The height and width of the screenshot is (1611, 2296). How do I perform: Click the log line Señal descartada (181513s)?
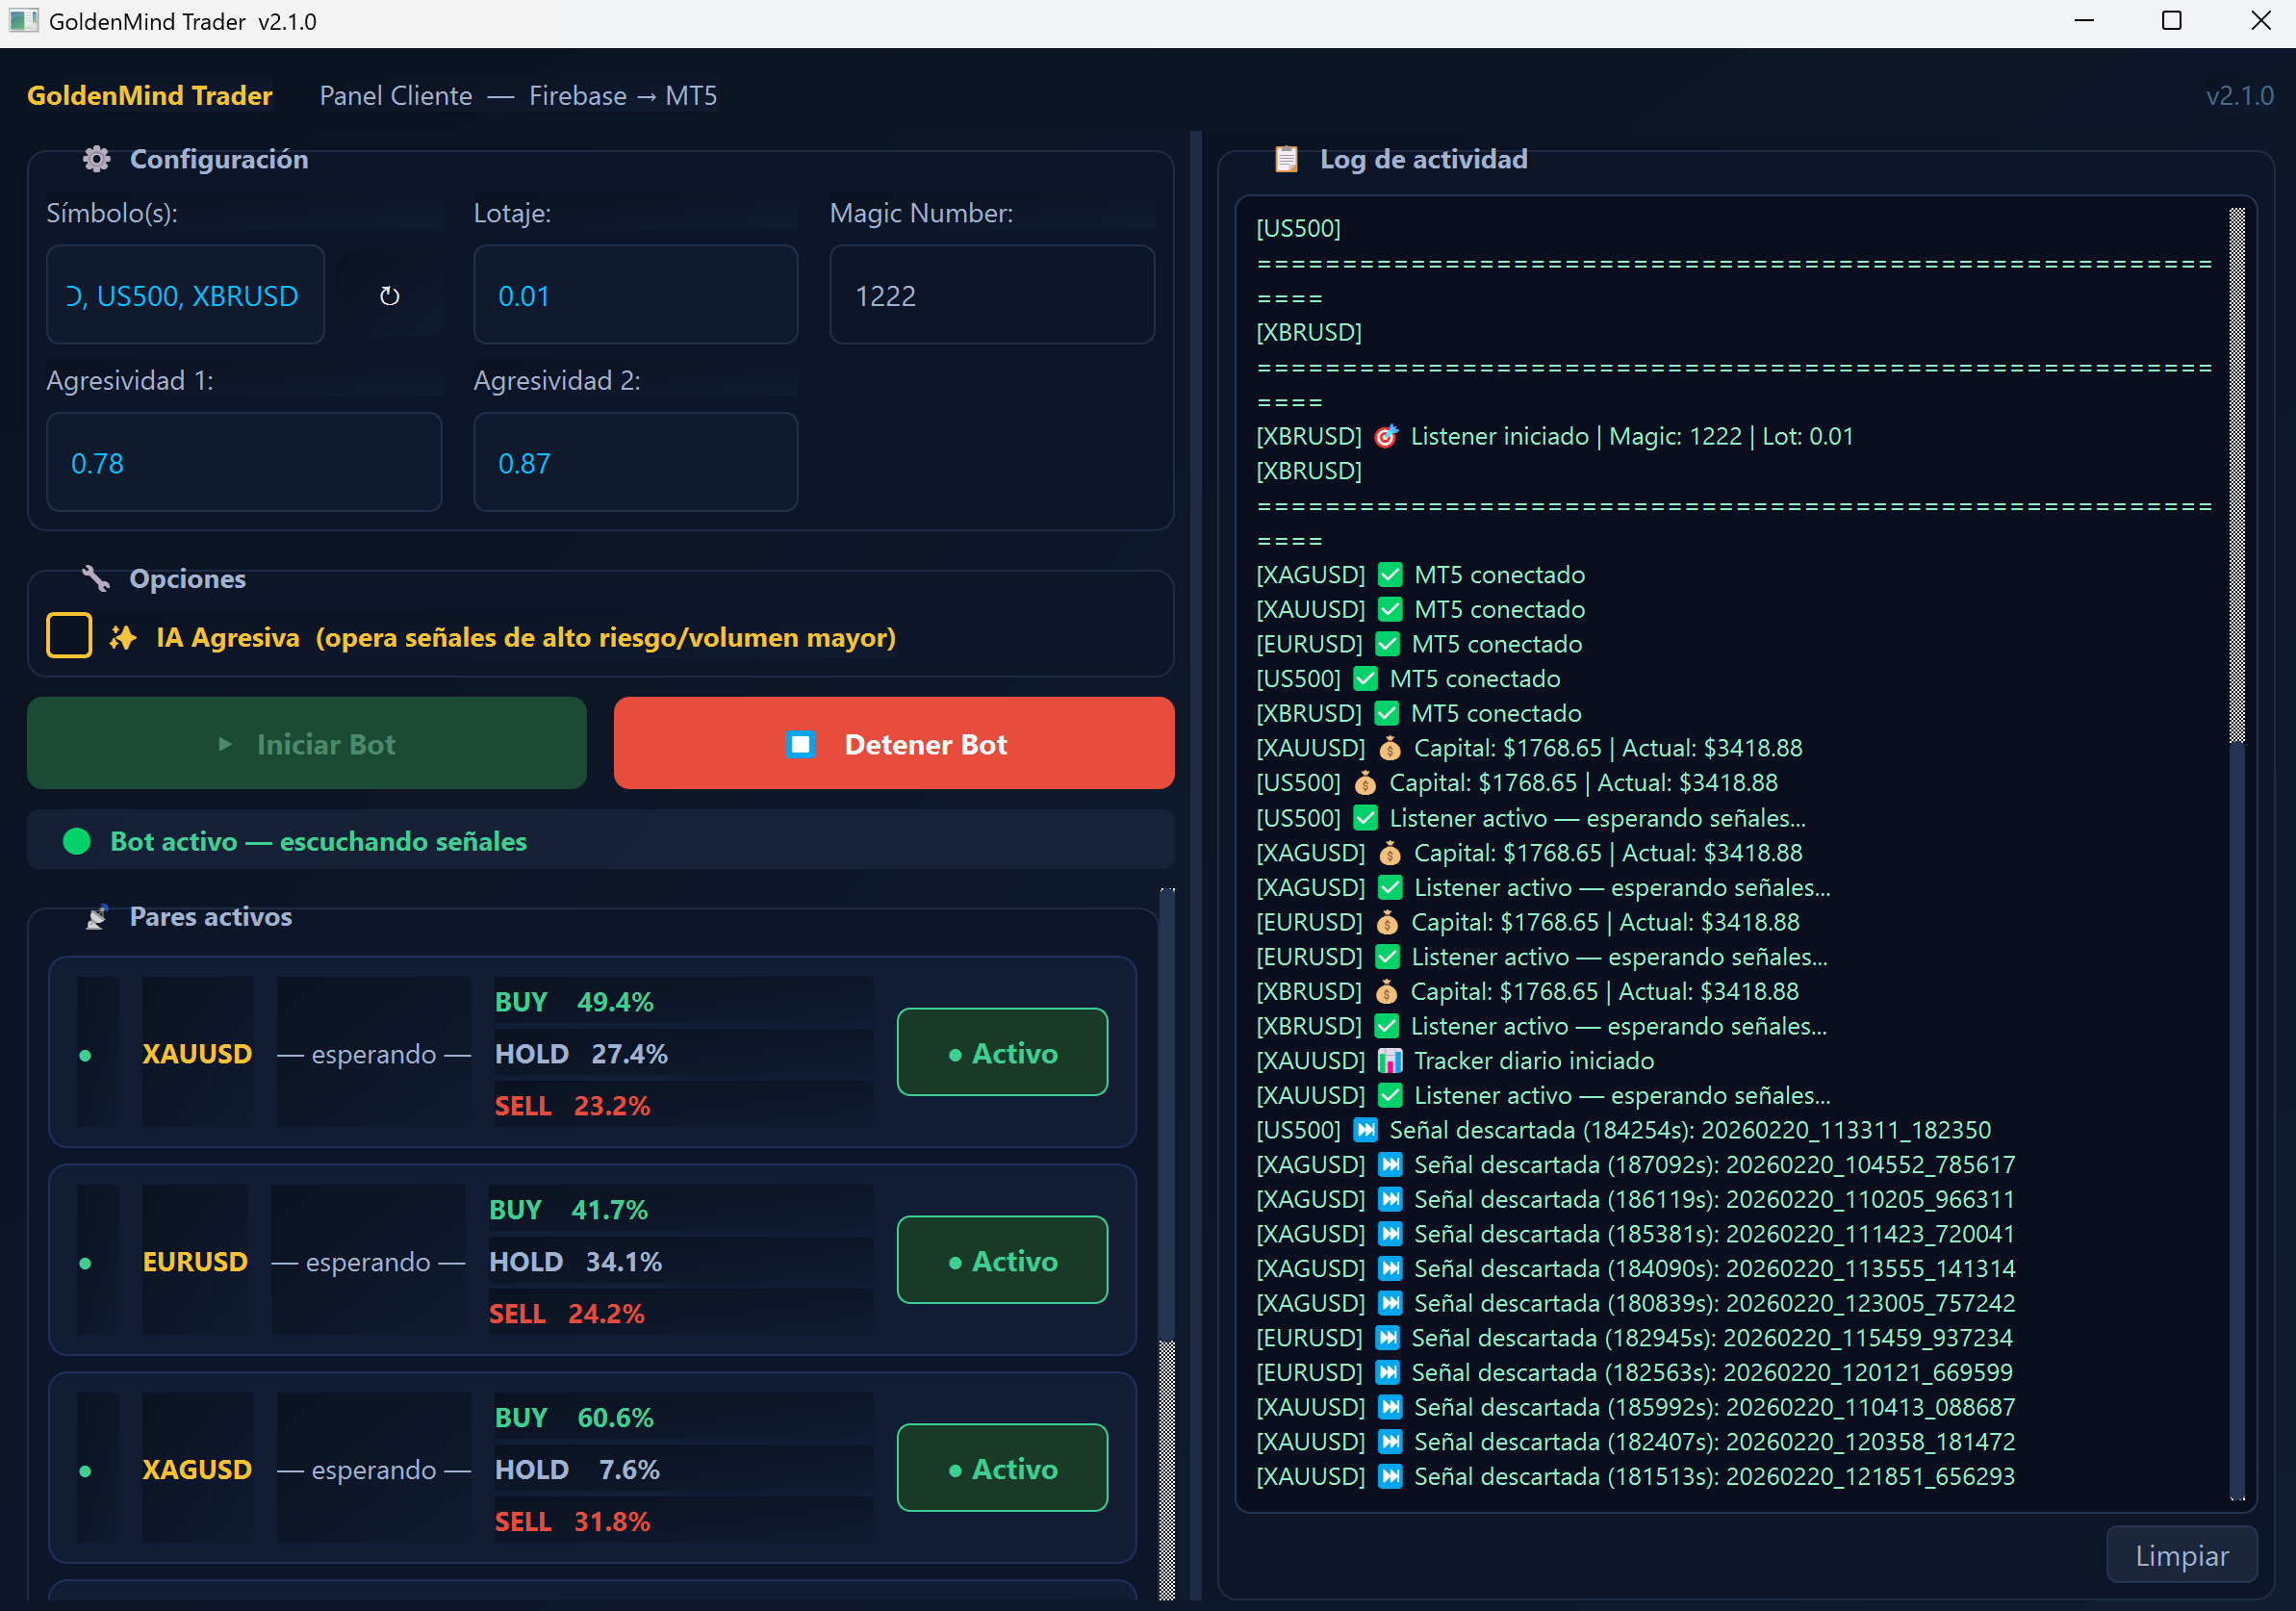coord(1636,1477)
